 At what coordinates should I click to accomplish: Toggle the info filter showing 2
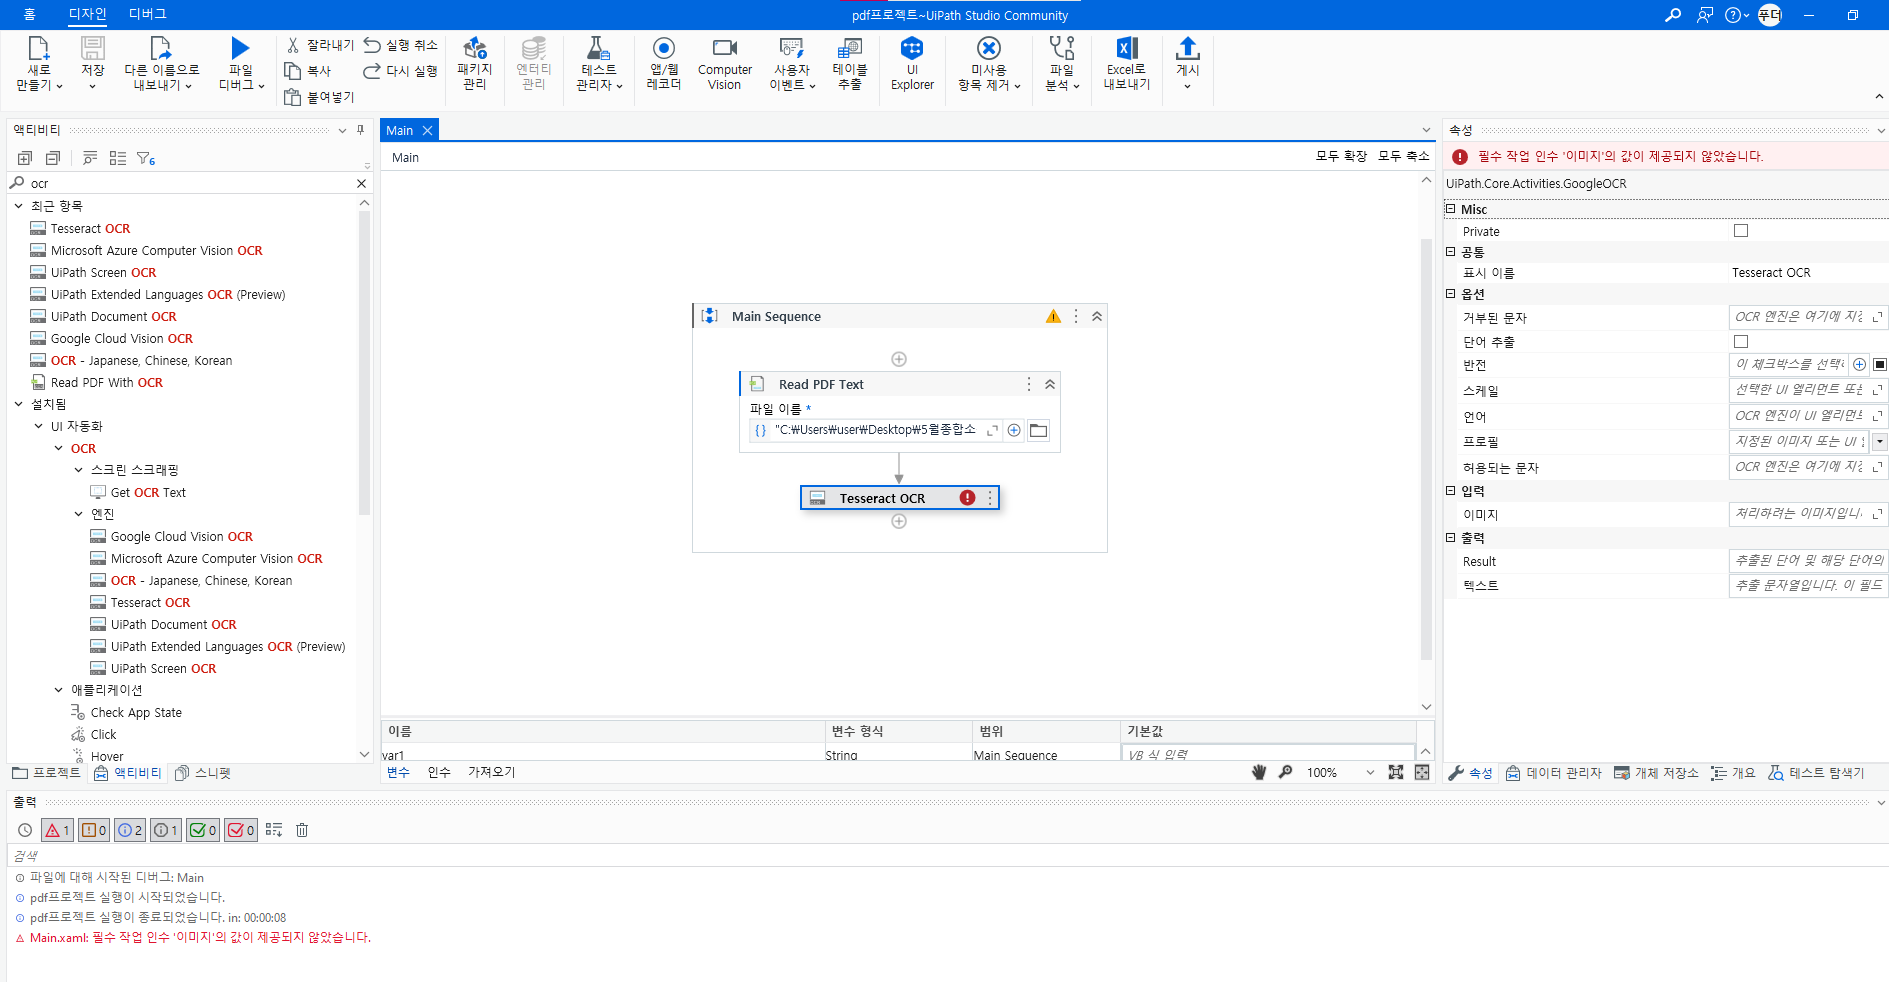click(130, 830)
